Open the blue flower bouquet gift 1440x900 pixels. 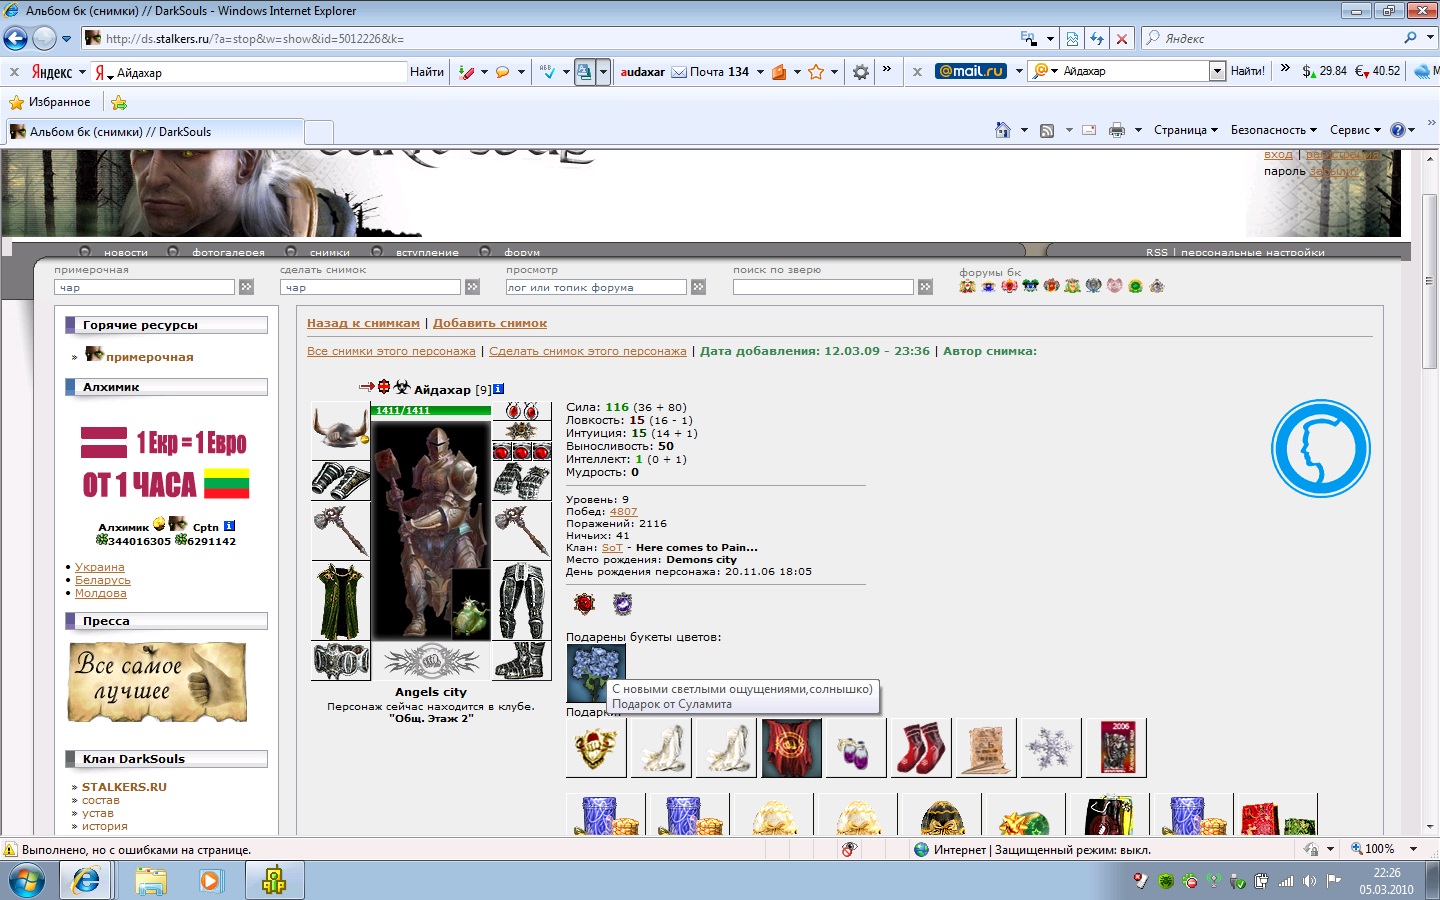[x=595, y=673]
